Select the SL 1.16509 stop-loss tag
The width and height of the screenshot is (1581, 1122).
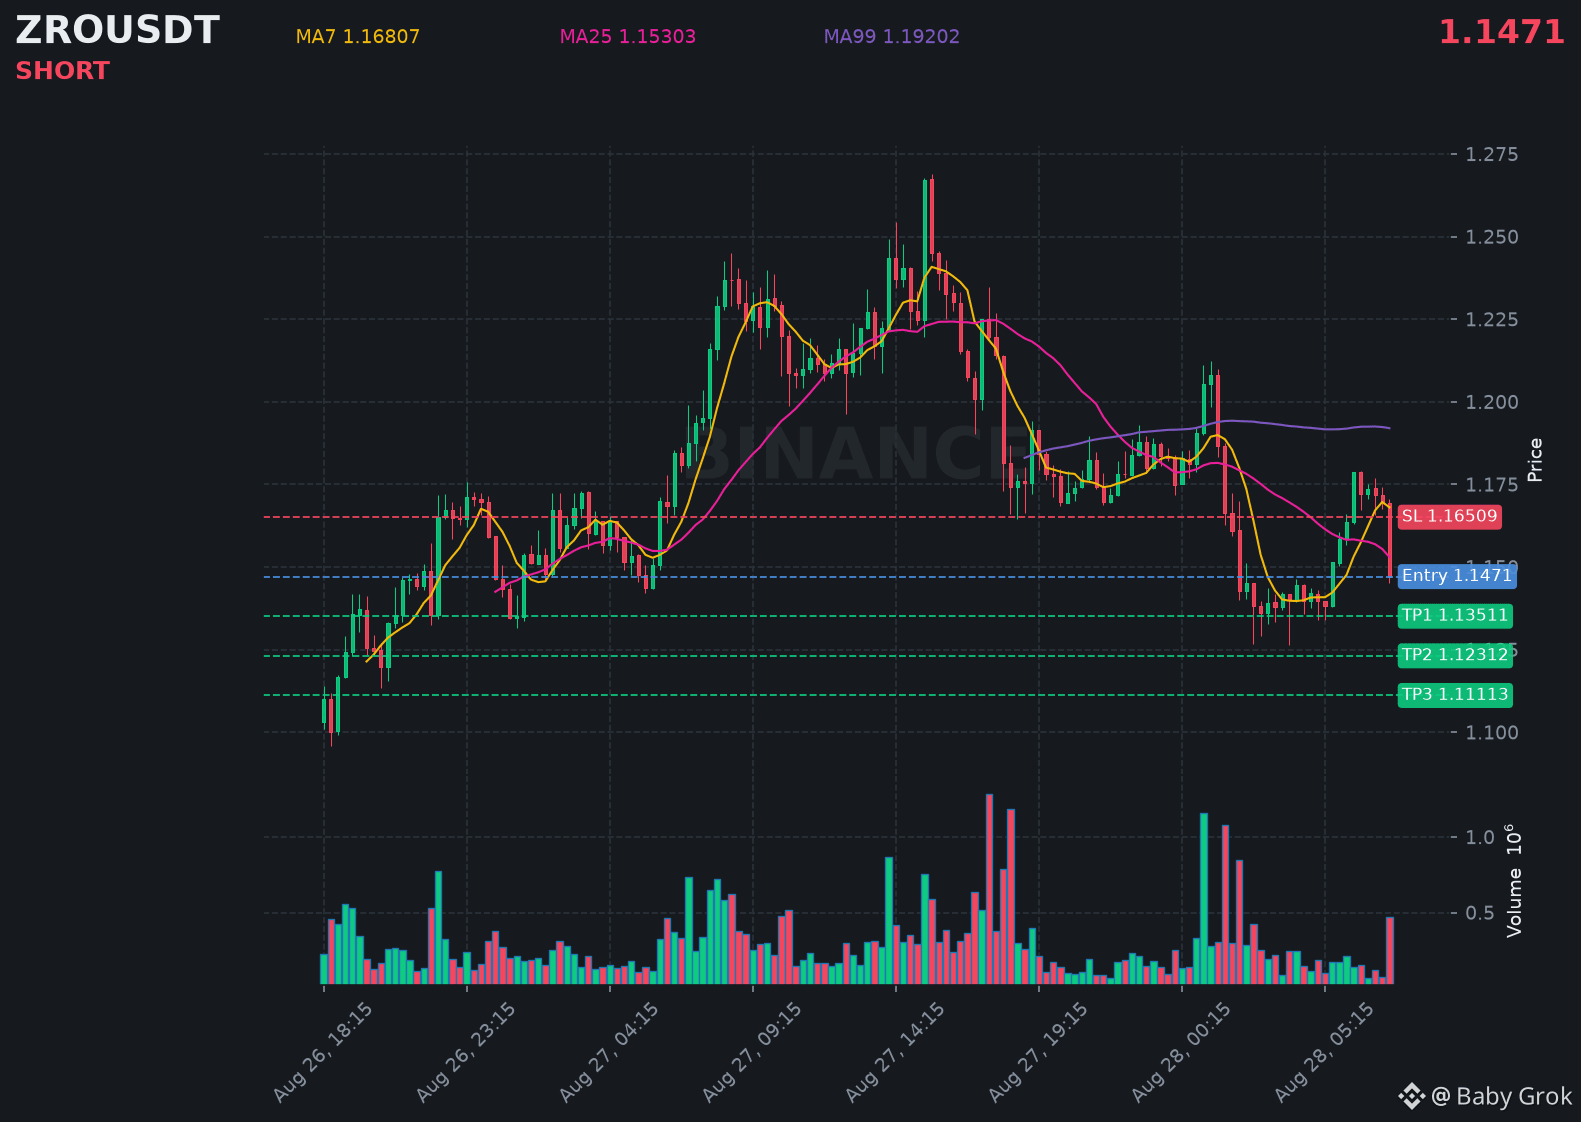(1449, 516)
